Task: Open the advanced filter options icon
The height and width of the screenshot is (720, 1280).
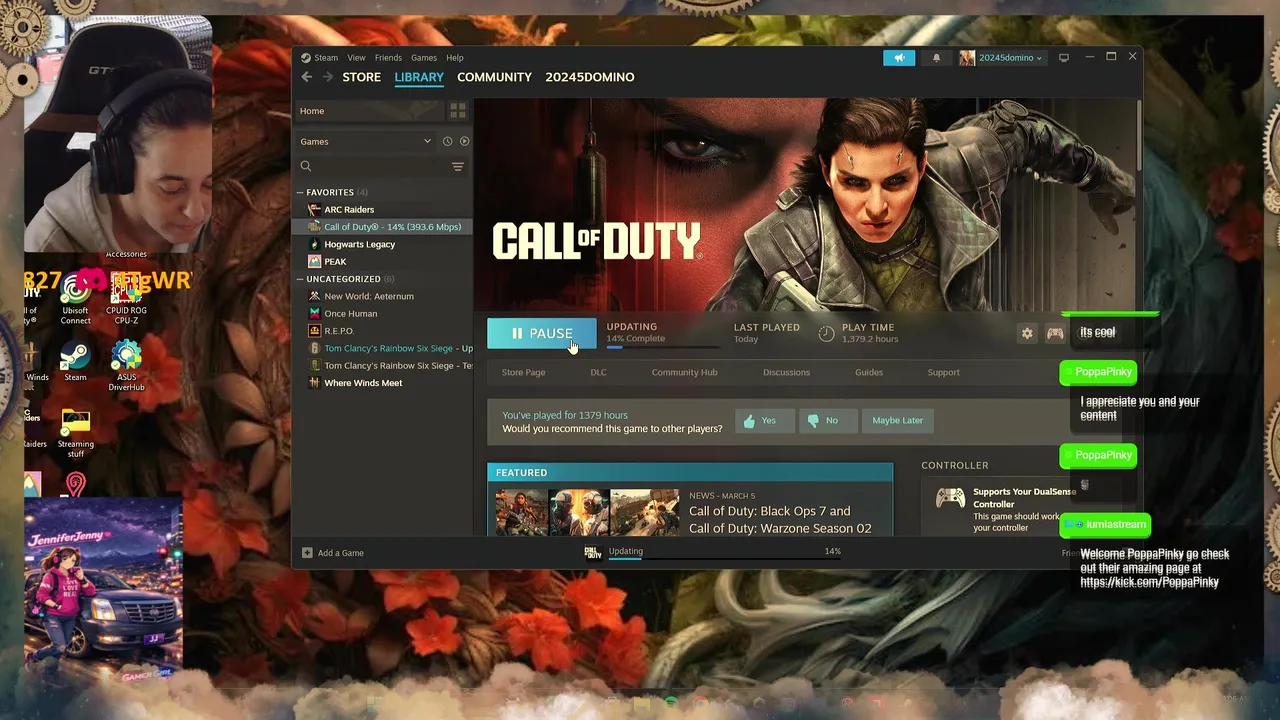Action: pyautogui.click(x=458, y=167)
